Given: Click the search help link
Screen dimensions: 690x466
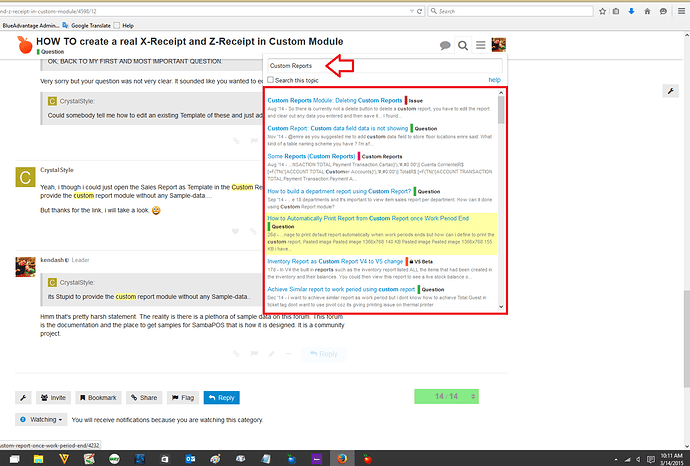Looking at the screenshot, I should (494, 80).
